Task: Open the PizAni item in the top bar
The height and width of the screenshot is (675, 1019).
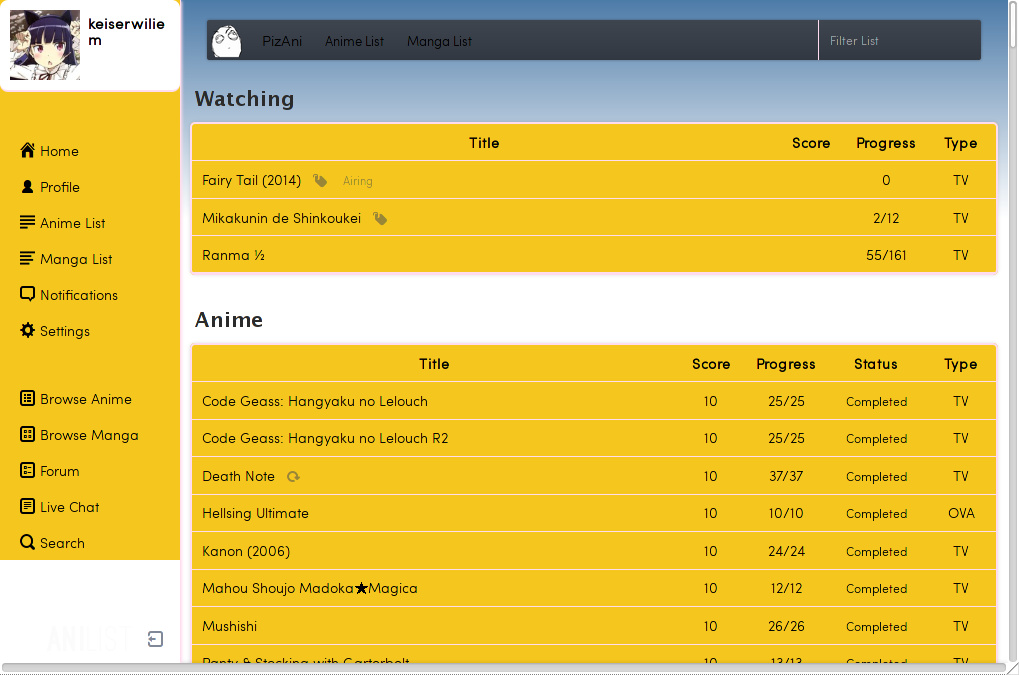Action: (282, 41)
